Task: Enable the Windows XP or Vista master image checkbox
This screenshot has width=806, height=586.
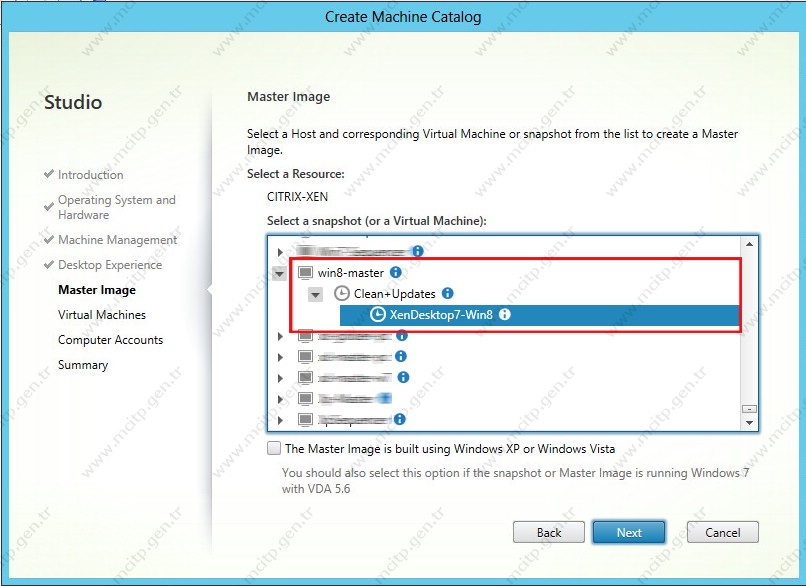Action: point(274,448)
